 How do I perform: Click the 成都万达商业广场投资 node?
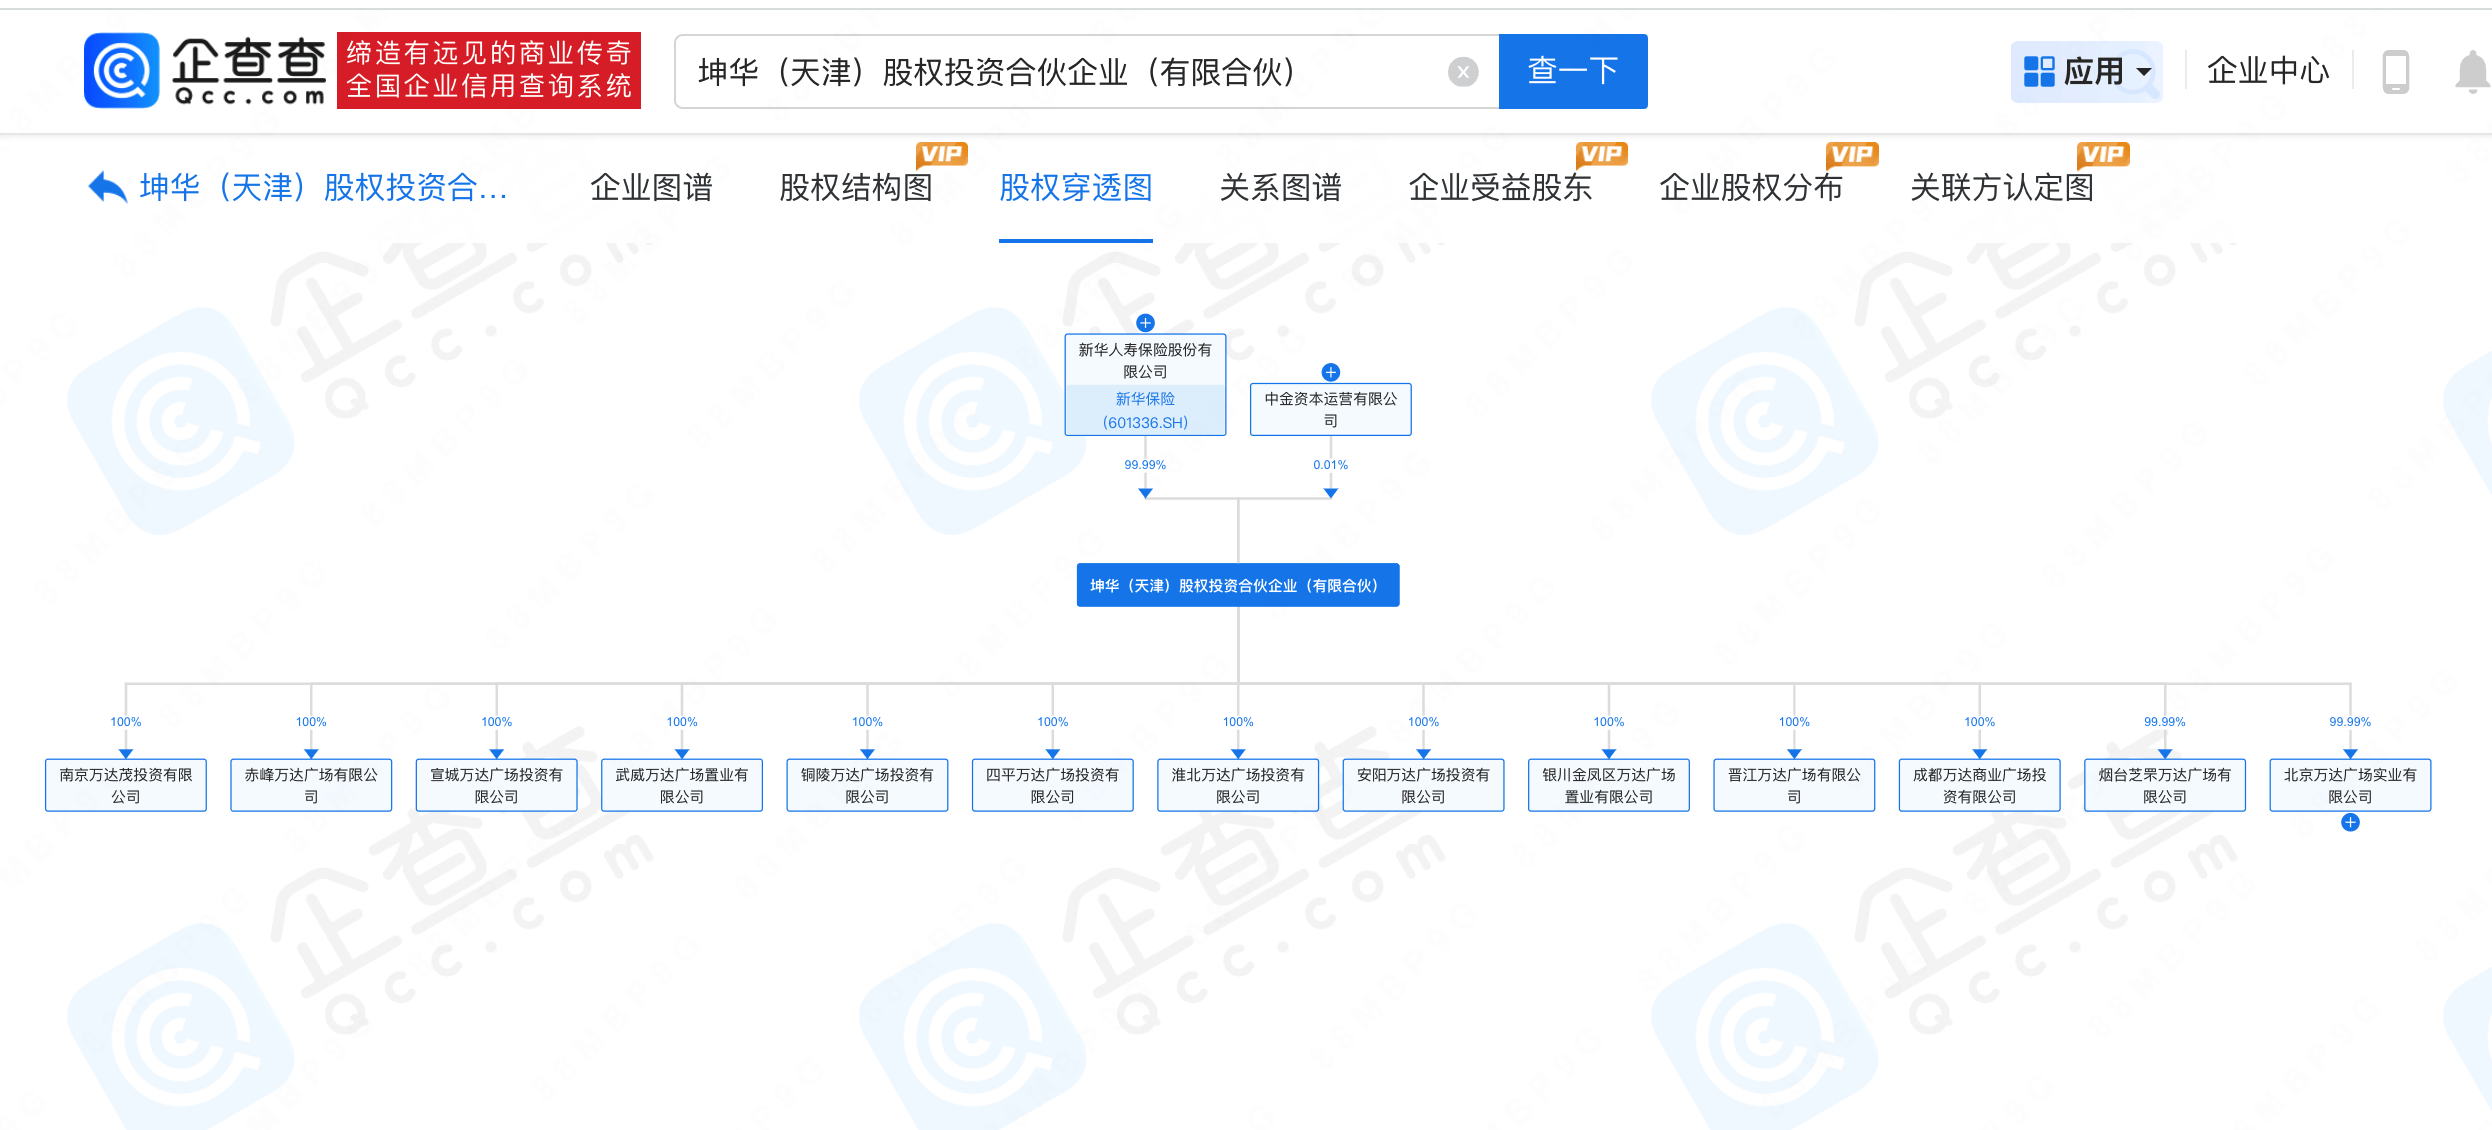pyautogui.click(x=1979, y=785)
